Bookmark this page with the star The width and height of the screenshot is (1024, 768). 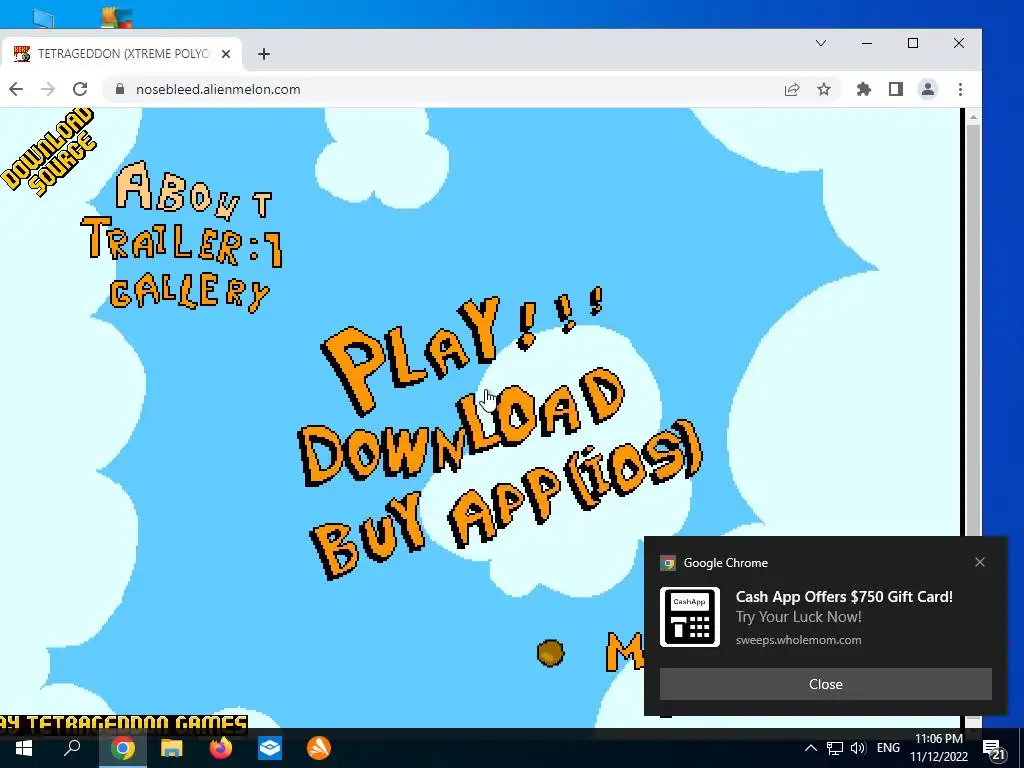click(x=824, y=89)
